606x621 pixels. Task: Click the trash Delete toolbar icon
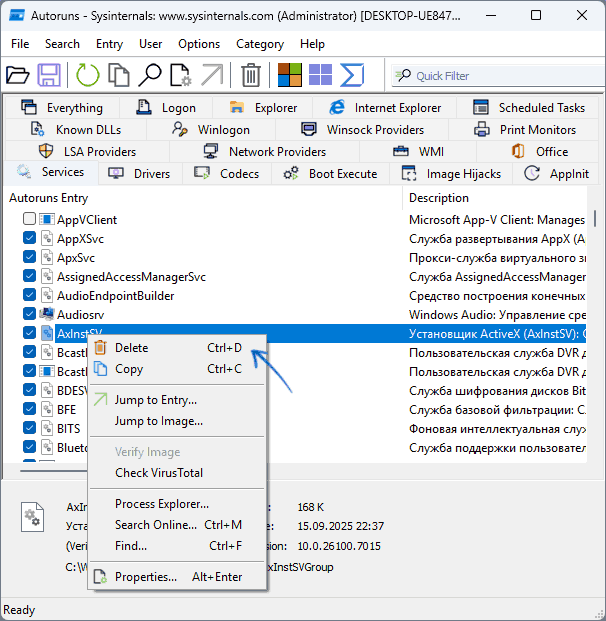pos(251,75)
